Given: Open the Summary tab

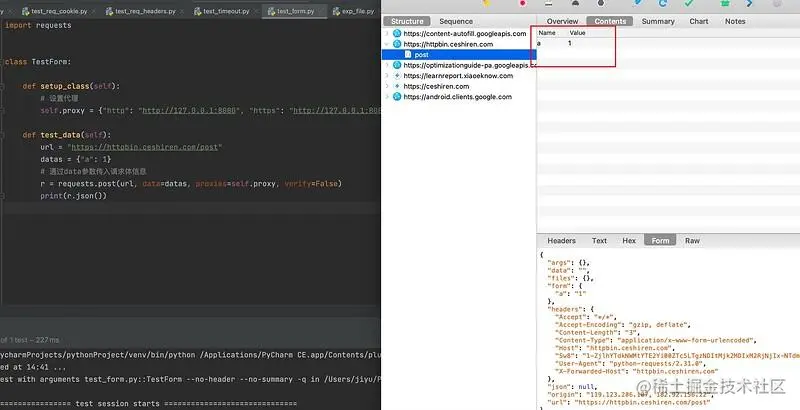Looking at the screenshot, I should 658,21.
